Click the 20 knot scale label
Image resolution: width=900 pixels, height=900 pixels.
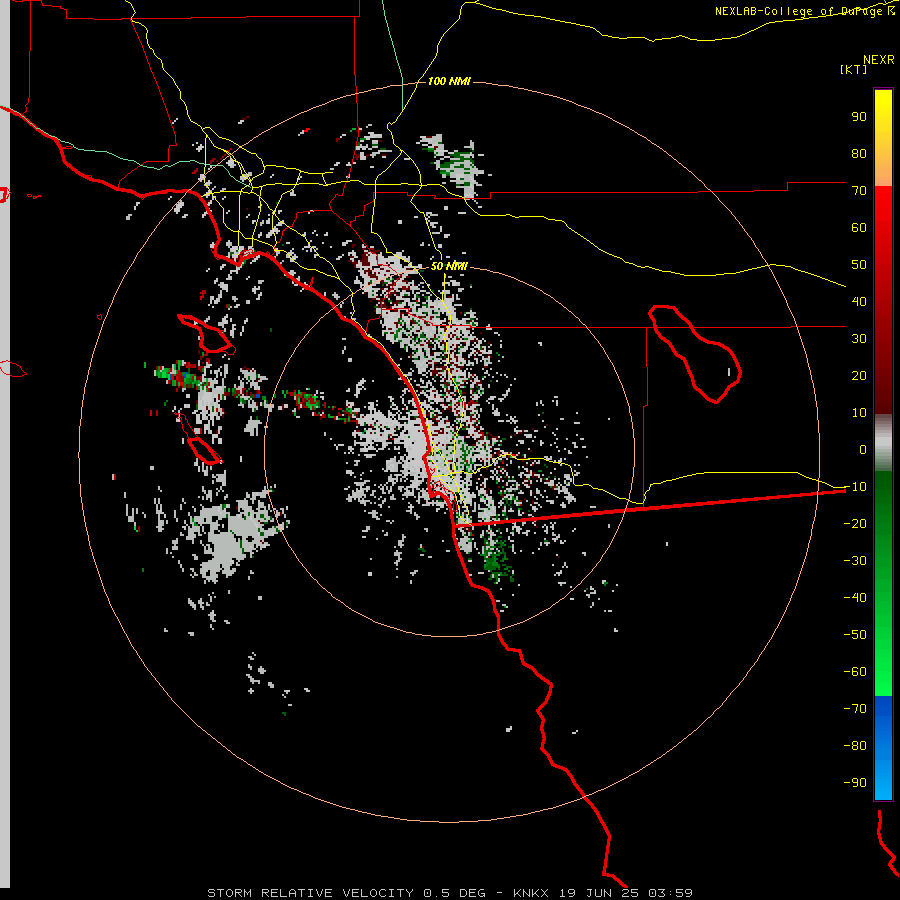pos(859,375)
